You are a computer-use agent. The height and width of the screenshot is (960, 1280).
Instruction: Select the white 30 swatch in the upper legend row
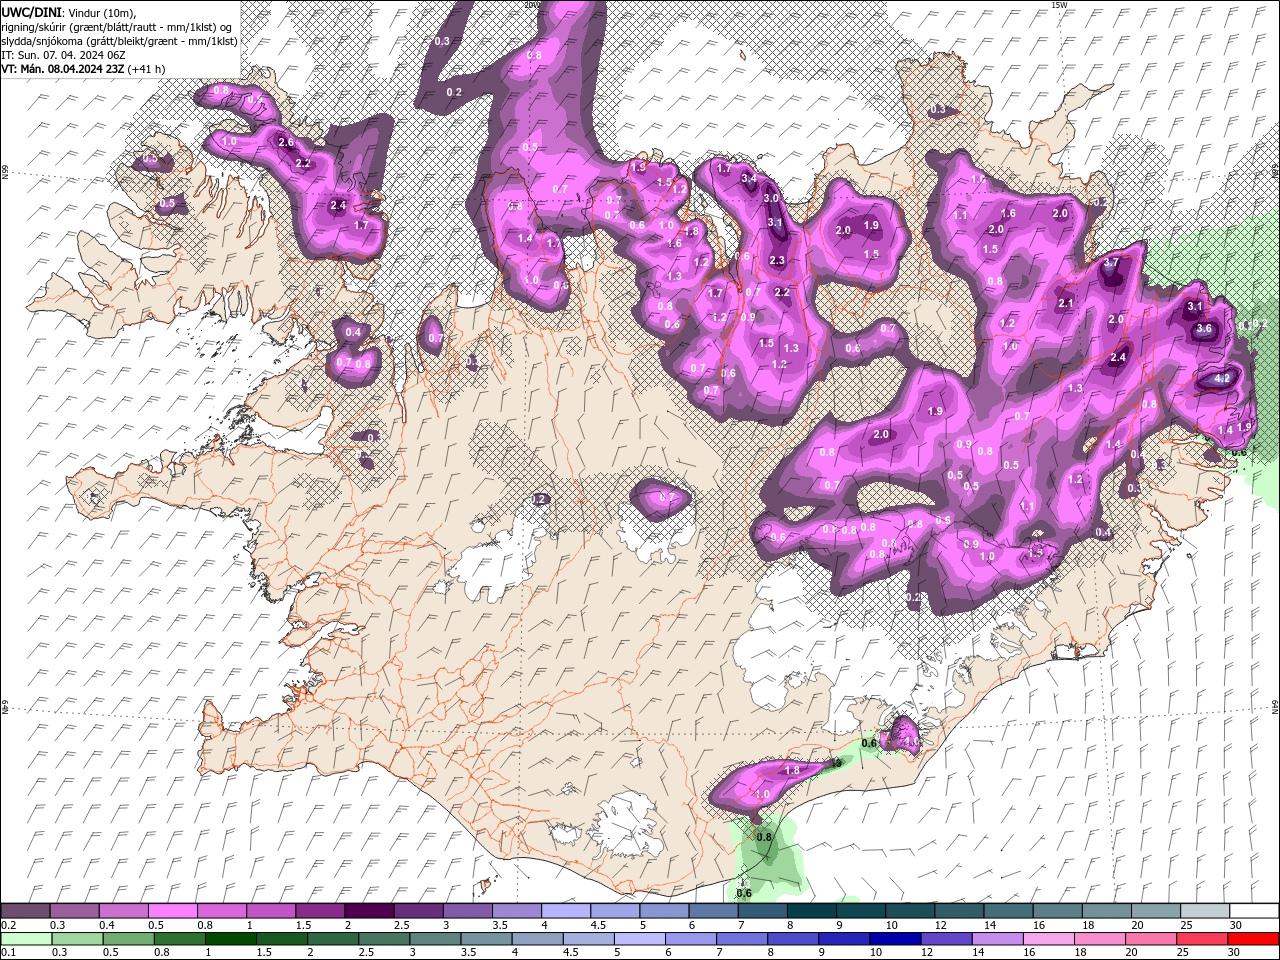coord(1254,910)
